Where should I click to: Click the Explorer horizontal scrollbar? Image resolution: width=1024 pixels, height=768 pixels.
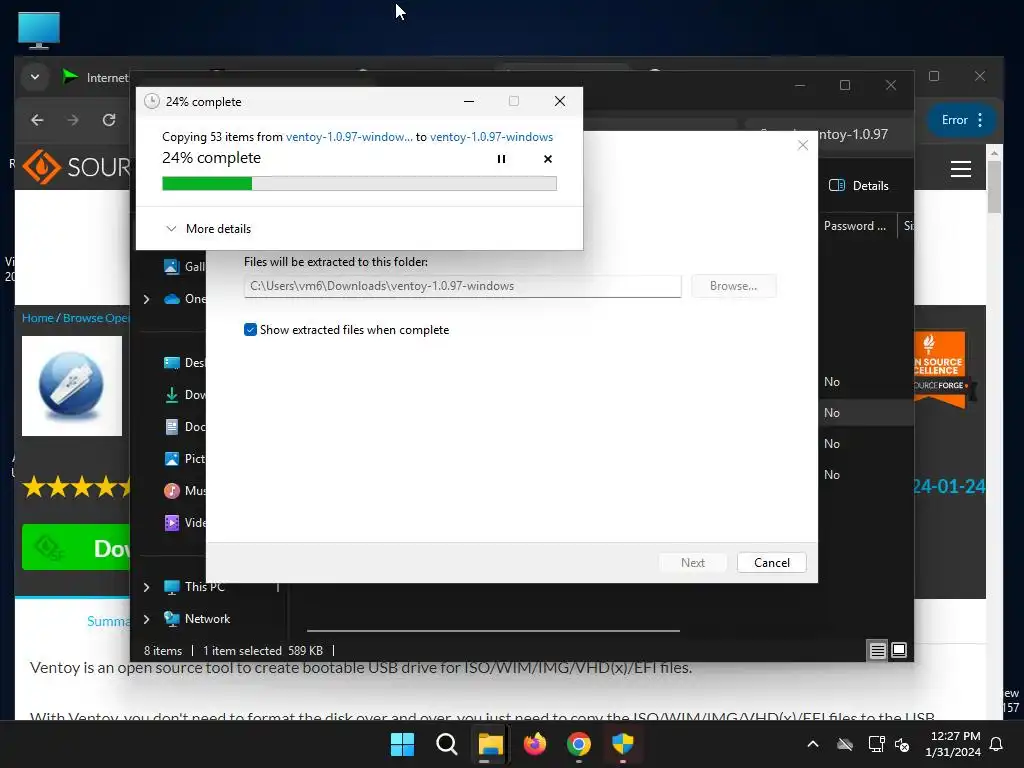coord(493,631)
